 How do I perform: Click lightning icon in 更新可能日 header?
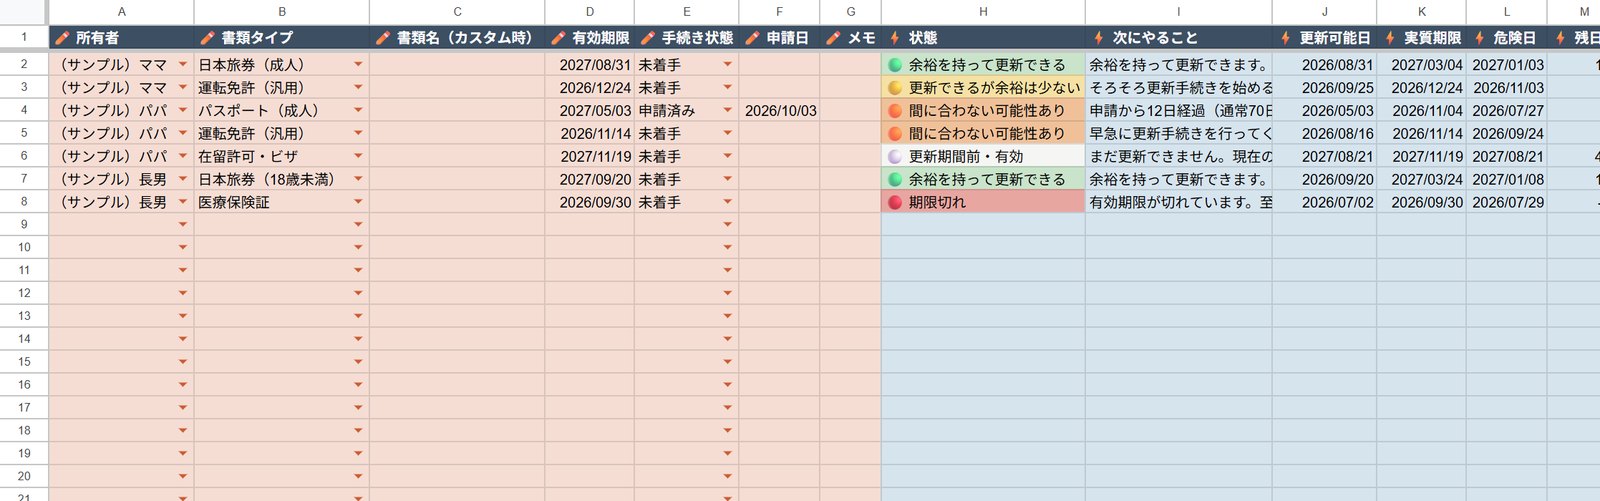pos(1285,38)
